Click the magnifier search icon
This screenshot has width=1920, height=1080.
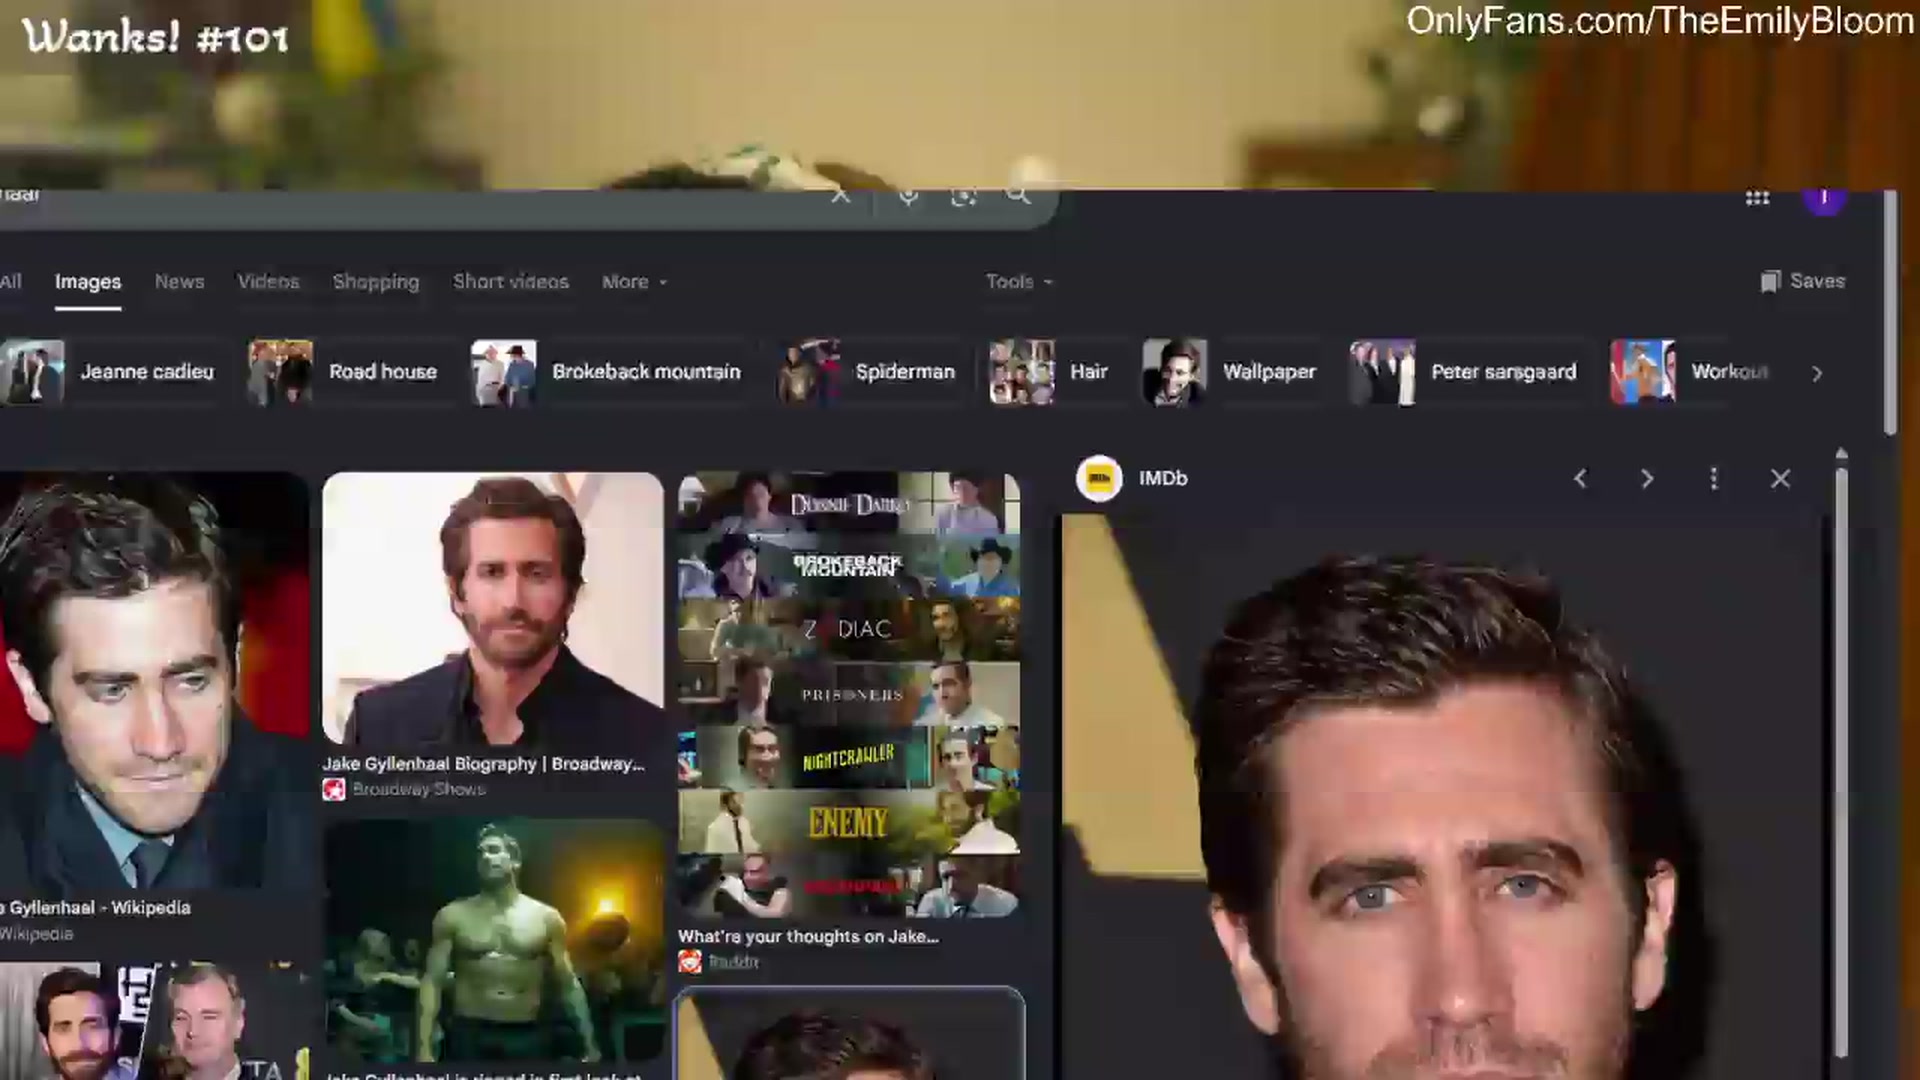pos(1018,196)
